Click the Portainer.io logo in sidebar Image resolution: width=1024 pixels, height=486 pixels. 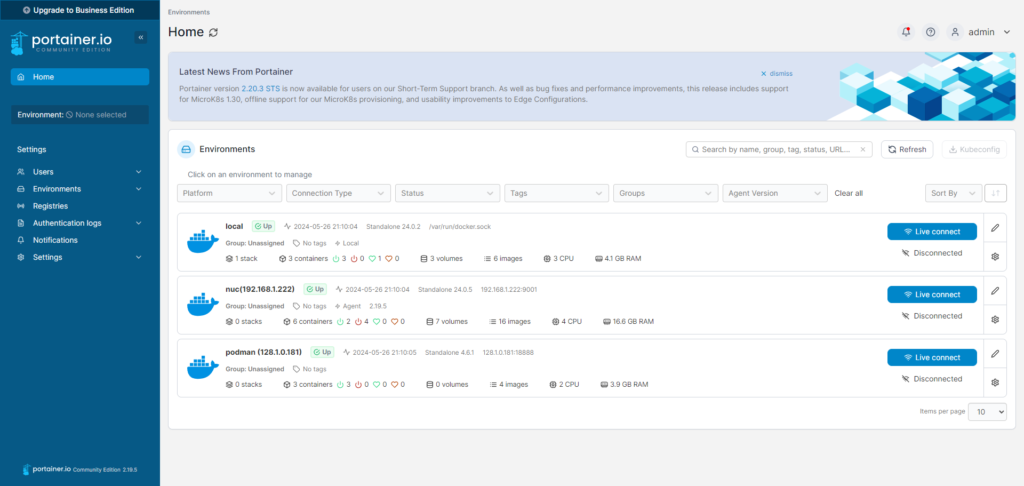point(61,42)
